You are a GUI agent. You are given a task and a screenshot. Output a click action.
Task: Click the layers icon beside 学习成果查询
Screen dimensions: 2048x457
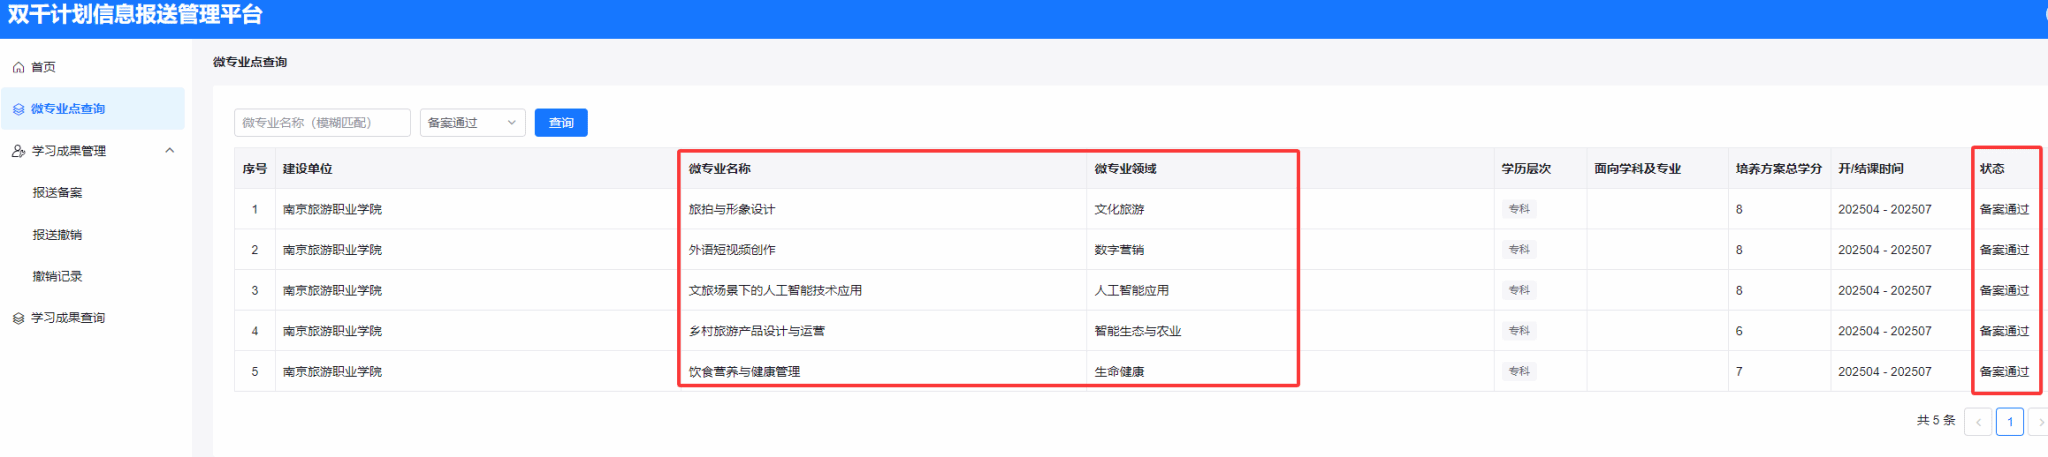[x=18, y=319]
